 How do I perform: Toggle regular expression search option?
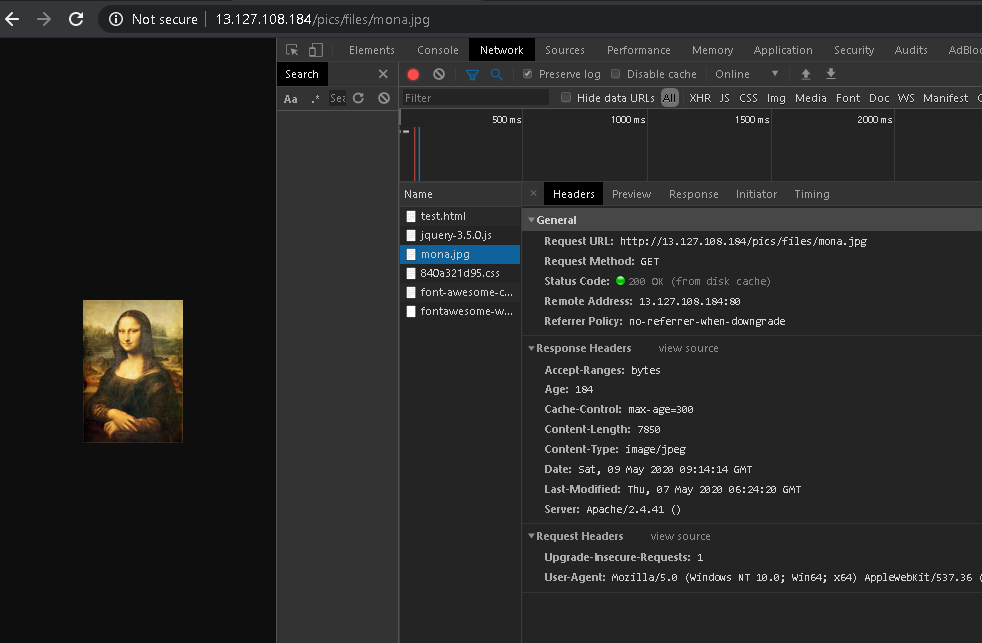(x=315, y=98)
